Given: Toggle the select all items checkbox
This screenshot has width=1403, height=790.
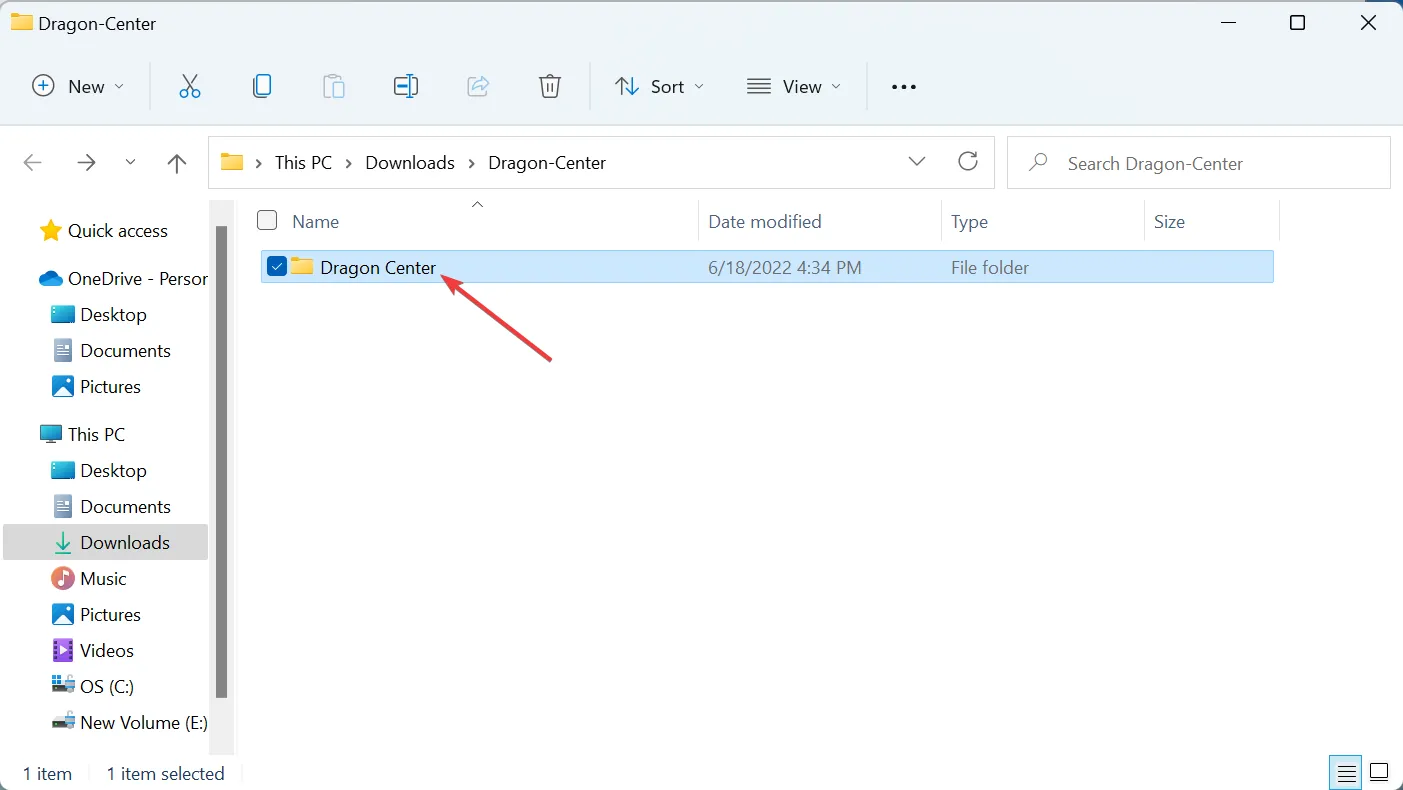Looking at the screenshot, I should (267, 220).
